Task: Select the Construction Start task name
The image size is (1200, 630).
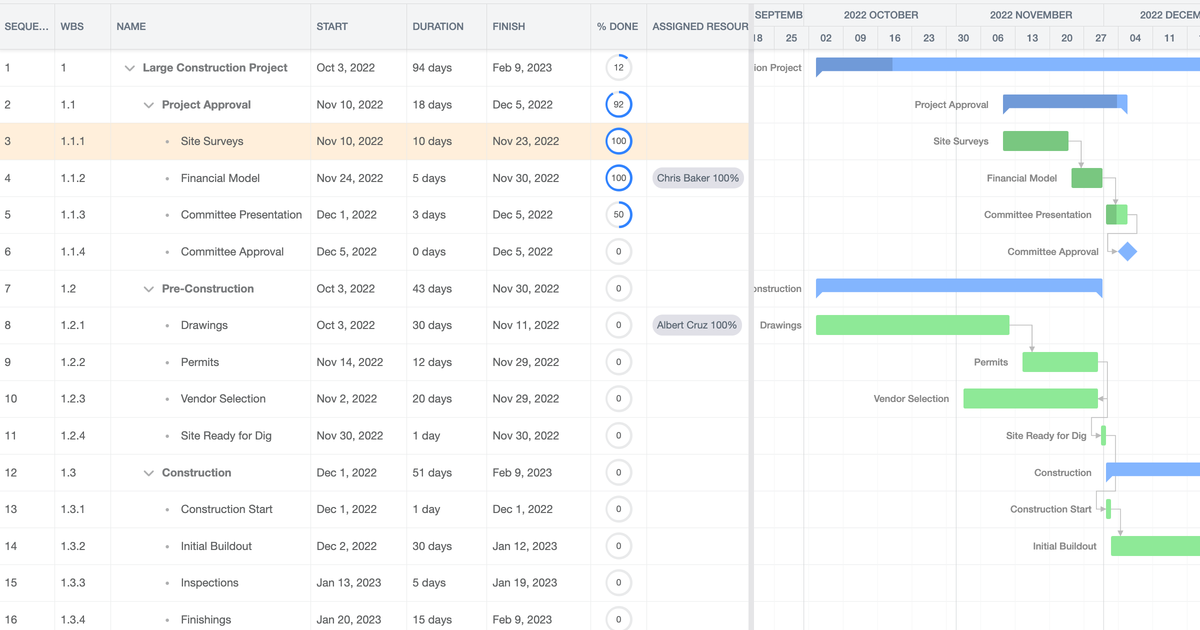Action: click(227, 509)
